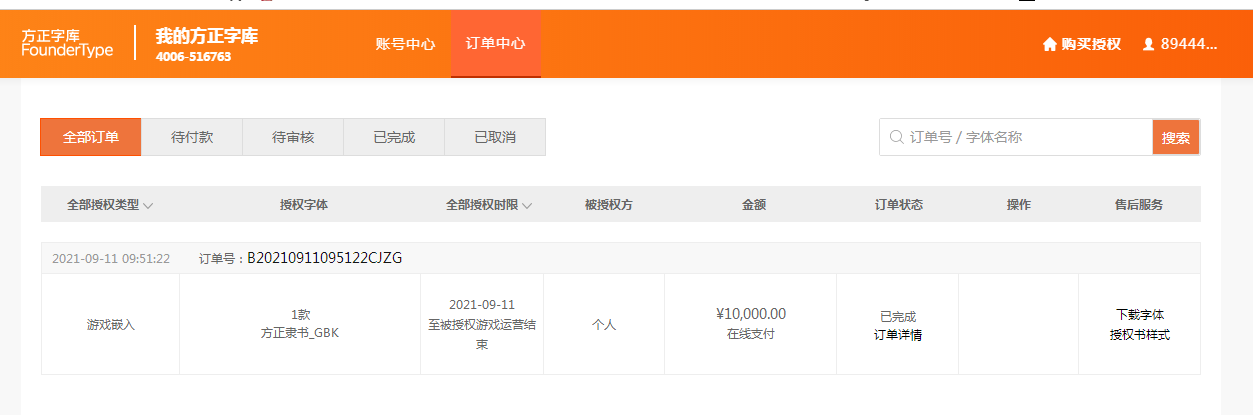This screenshot has height=415, width=1253.
Task: Click the 个人 licensee cell
Action: 604,325
